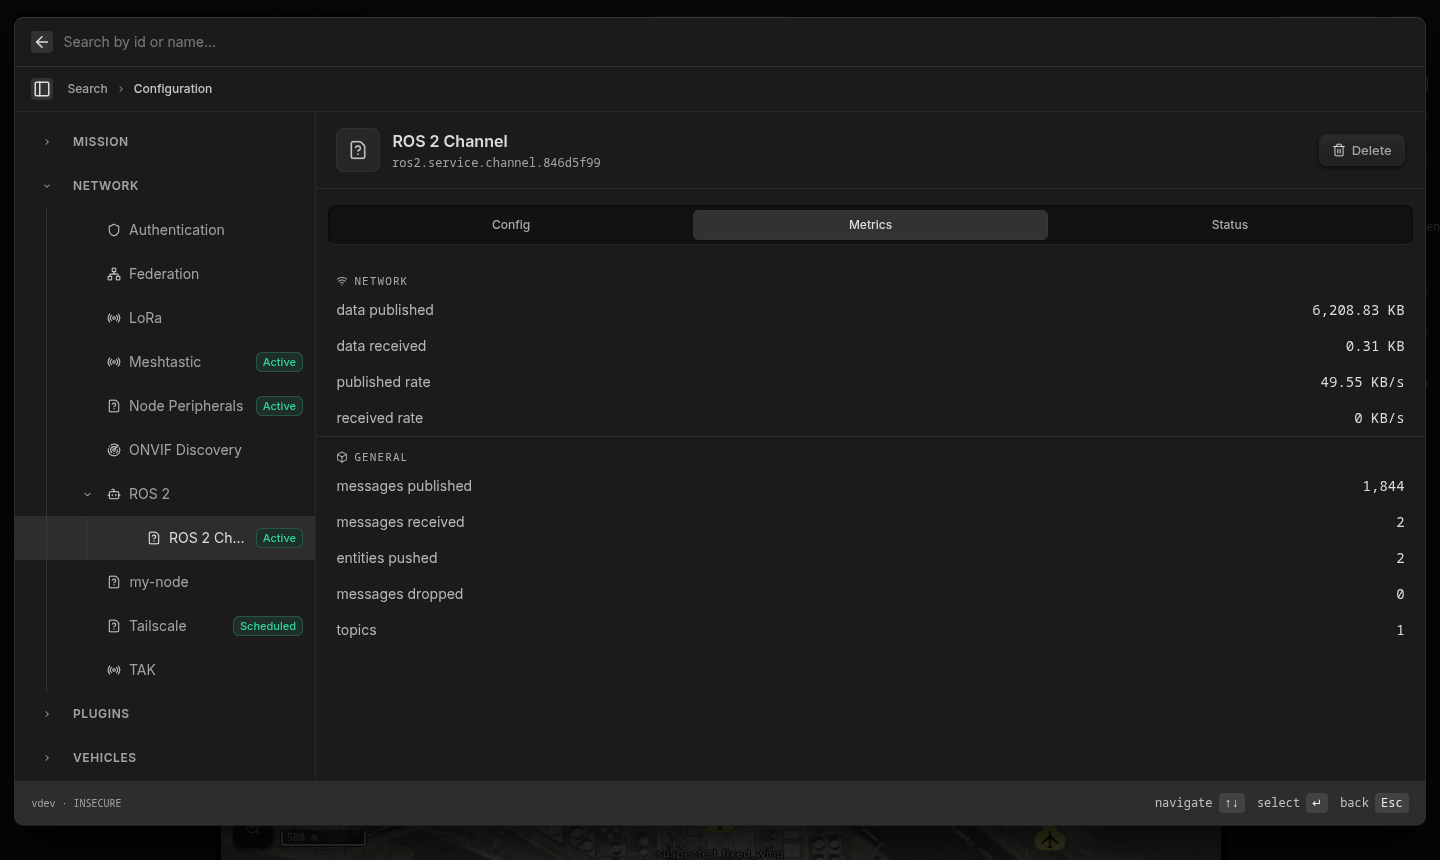Switch to the Config tab

point(511,225)
